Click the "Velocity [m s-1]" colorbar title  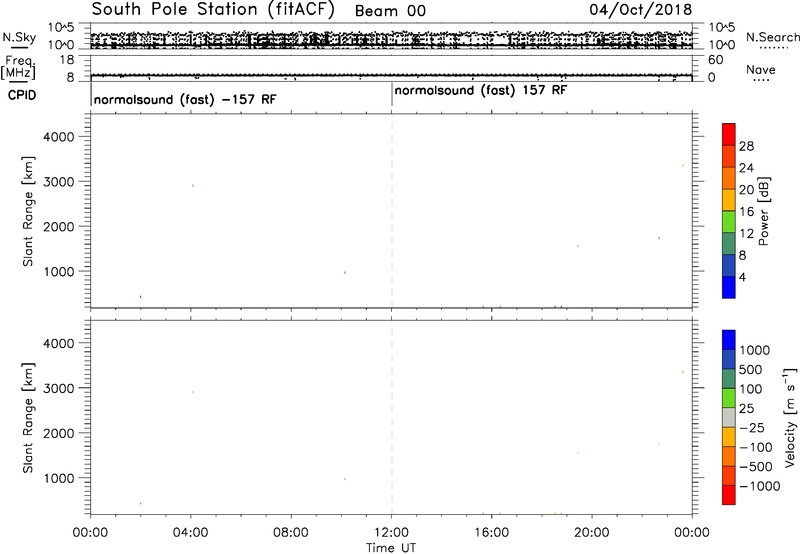(x=790, y=417)
